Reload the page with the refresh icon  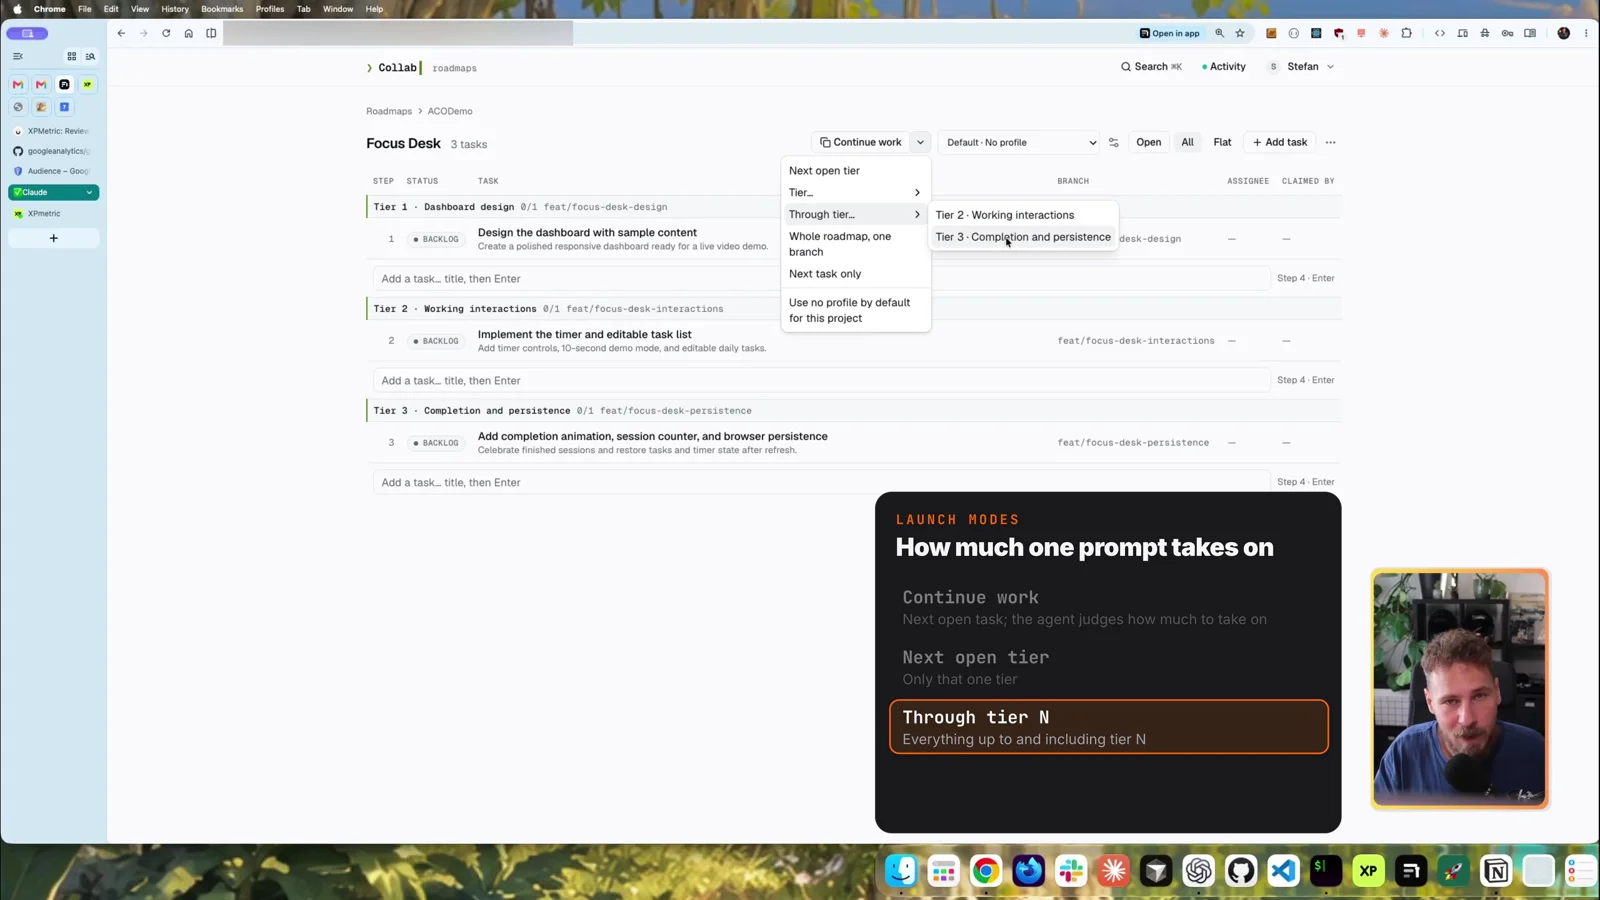coord(166,33)
